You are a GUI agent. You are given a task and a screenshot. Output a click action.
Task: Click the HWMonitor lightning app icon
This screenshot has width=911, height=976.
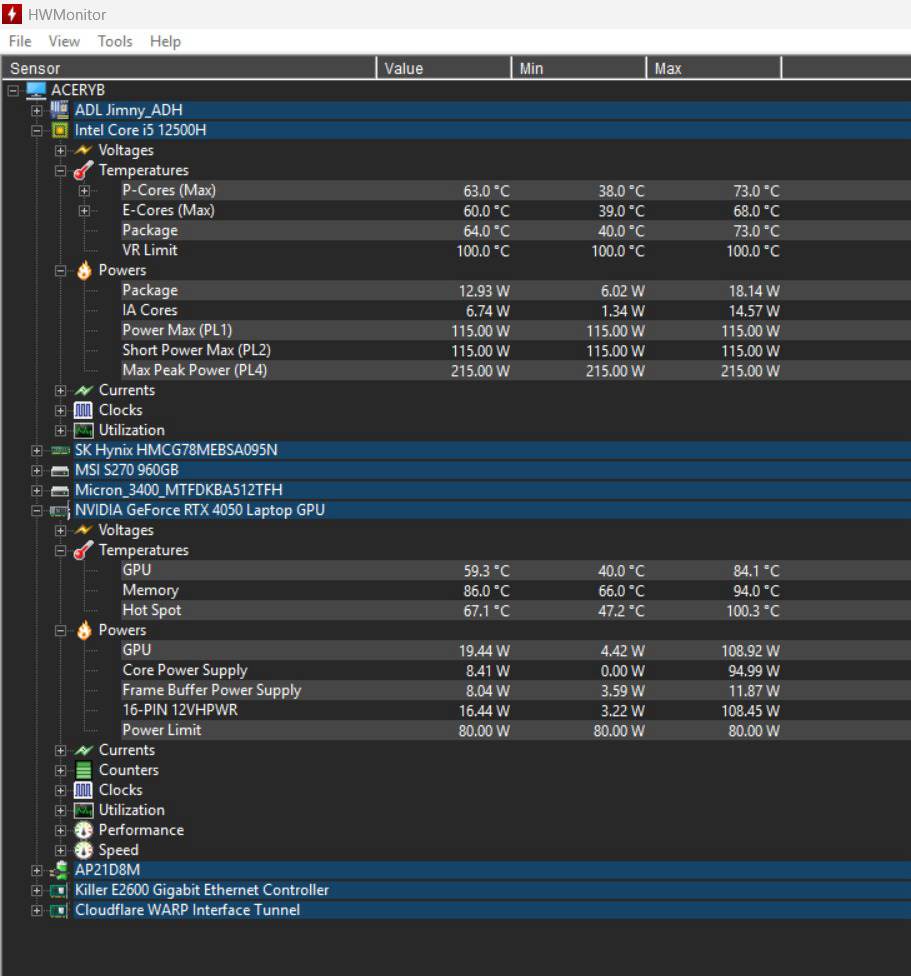(x=12, y=14)
